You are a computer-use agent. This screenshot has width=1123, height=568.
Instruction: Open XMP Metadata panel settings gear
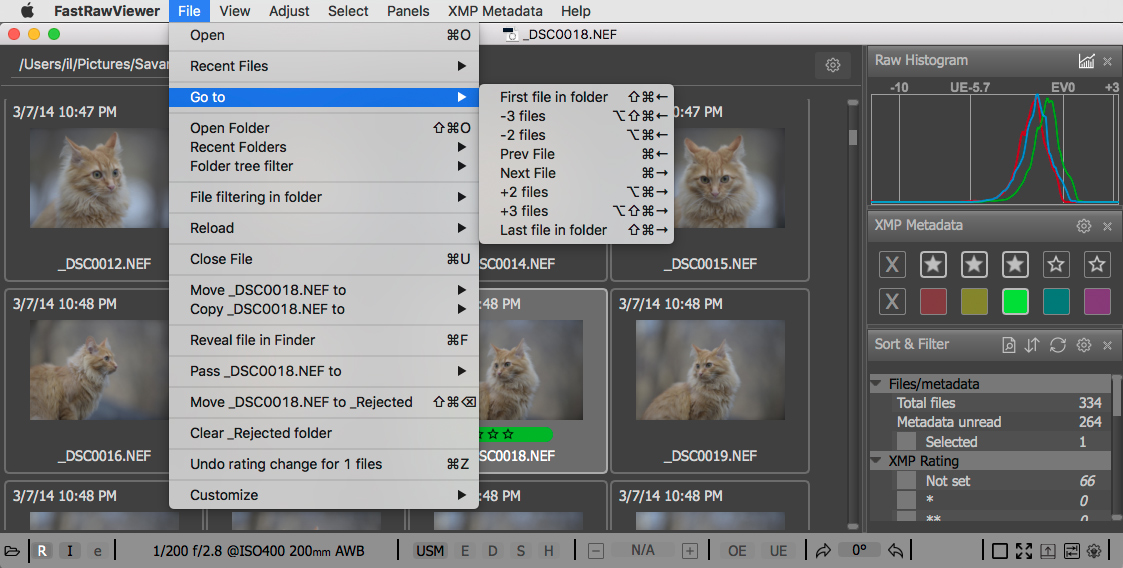pos(1083,226)
